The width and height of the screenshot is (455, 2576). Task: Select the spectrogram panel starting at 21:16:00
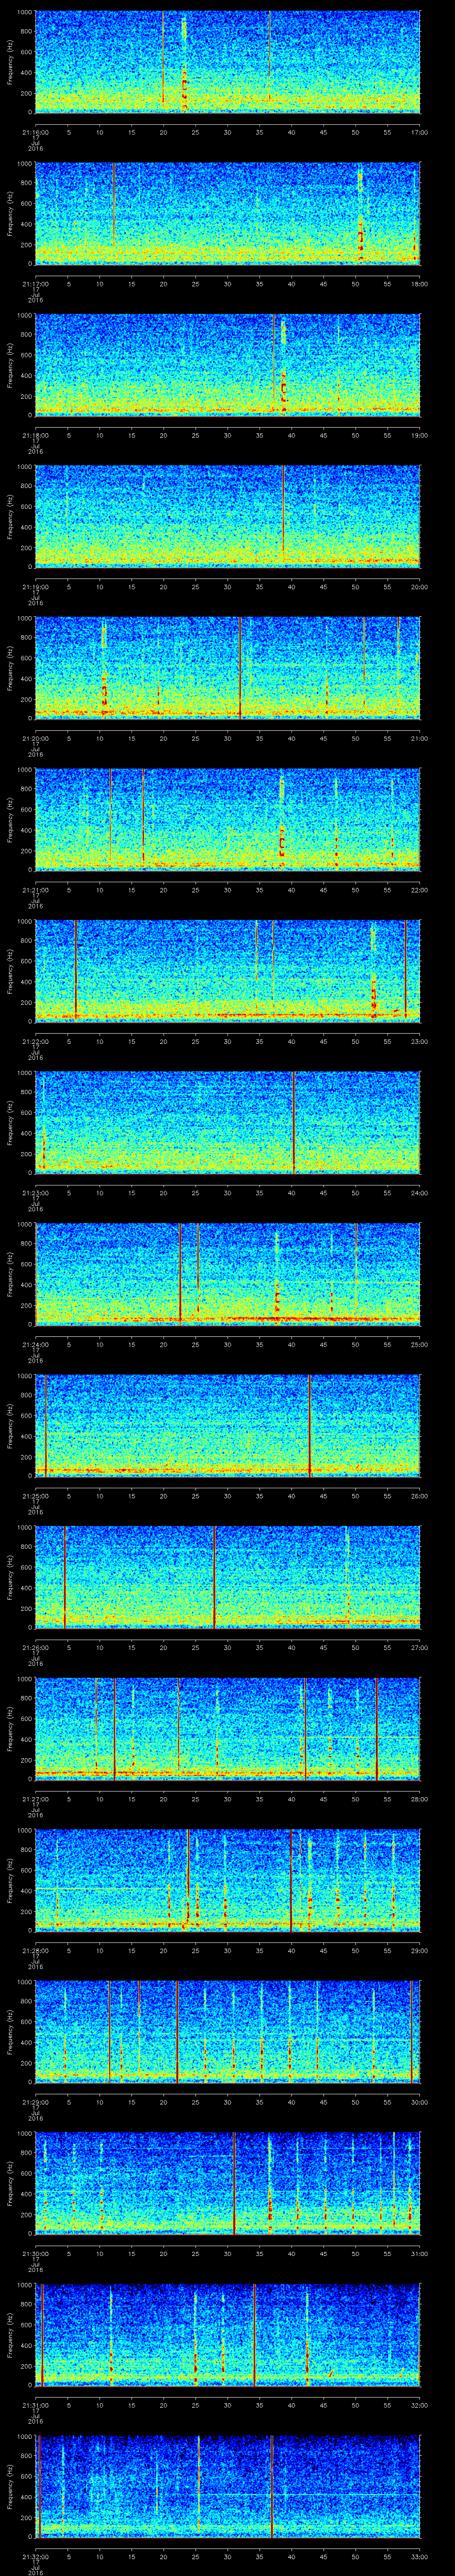[228, 62]
